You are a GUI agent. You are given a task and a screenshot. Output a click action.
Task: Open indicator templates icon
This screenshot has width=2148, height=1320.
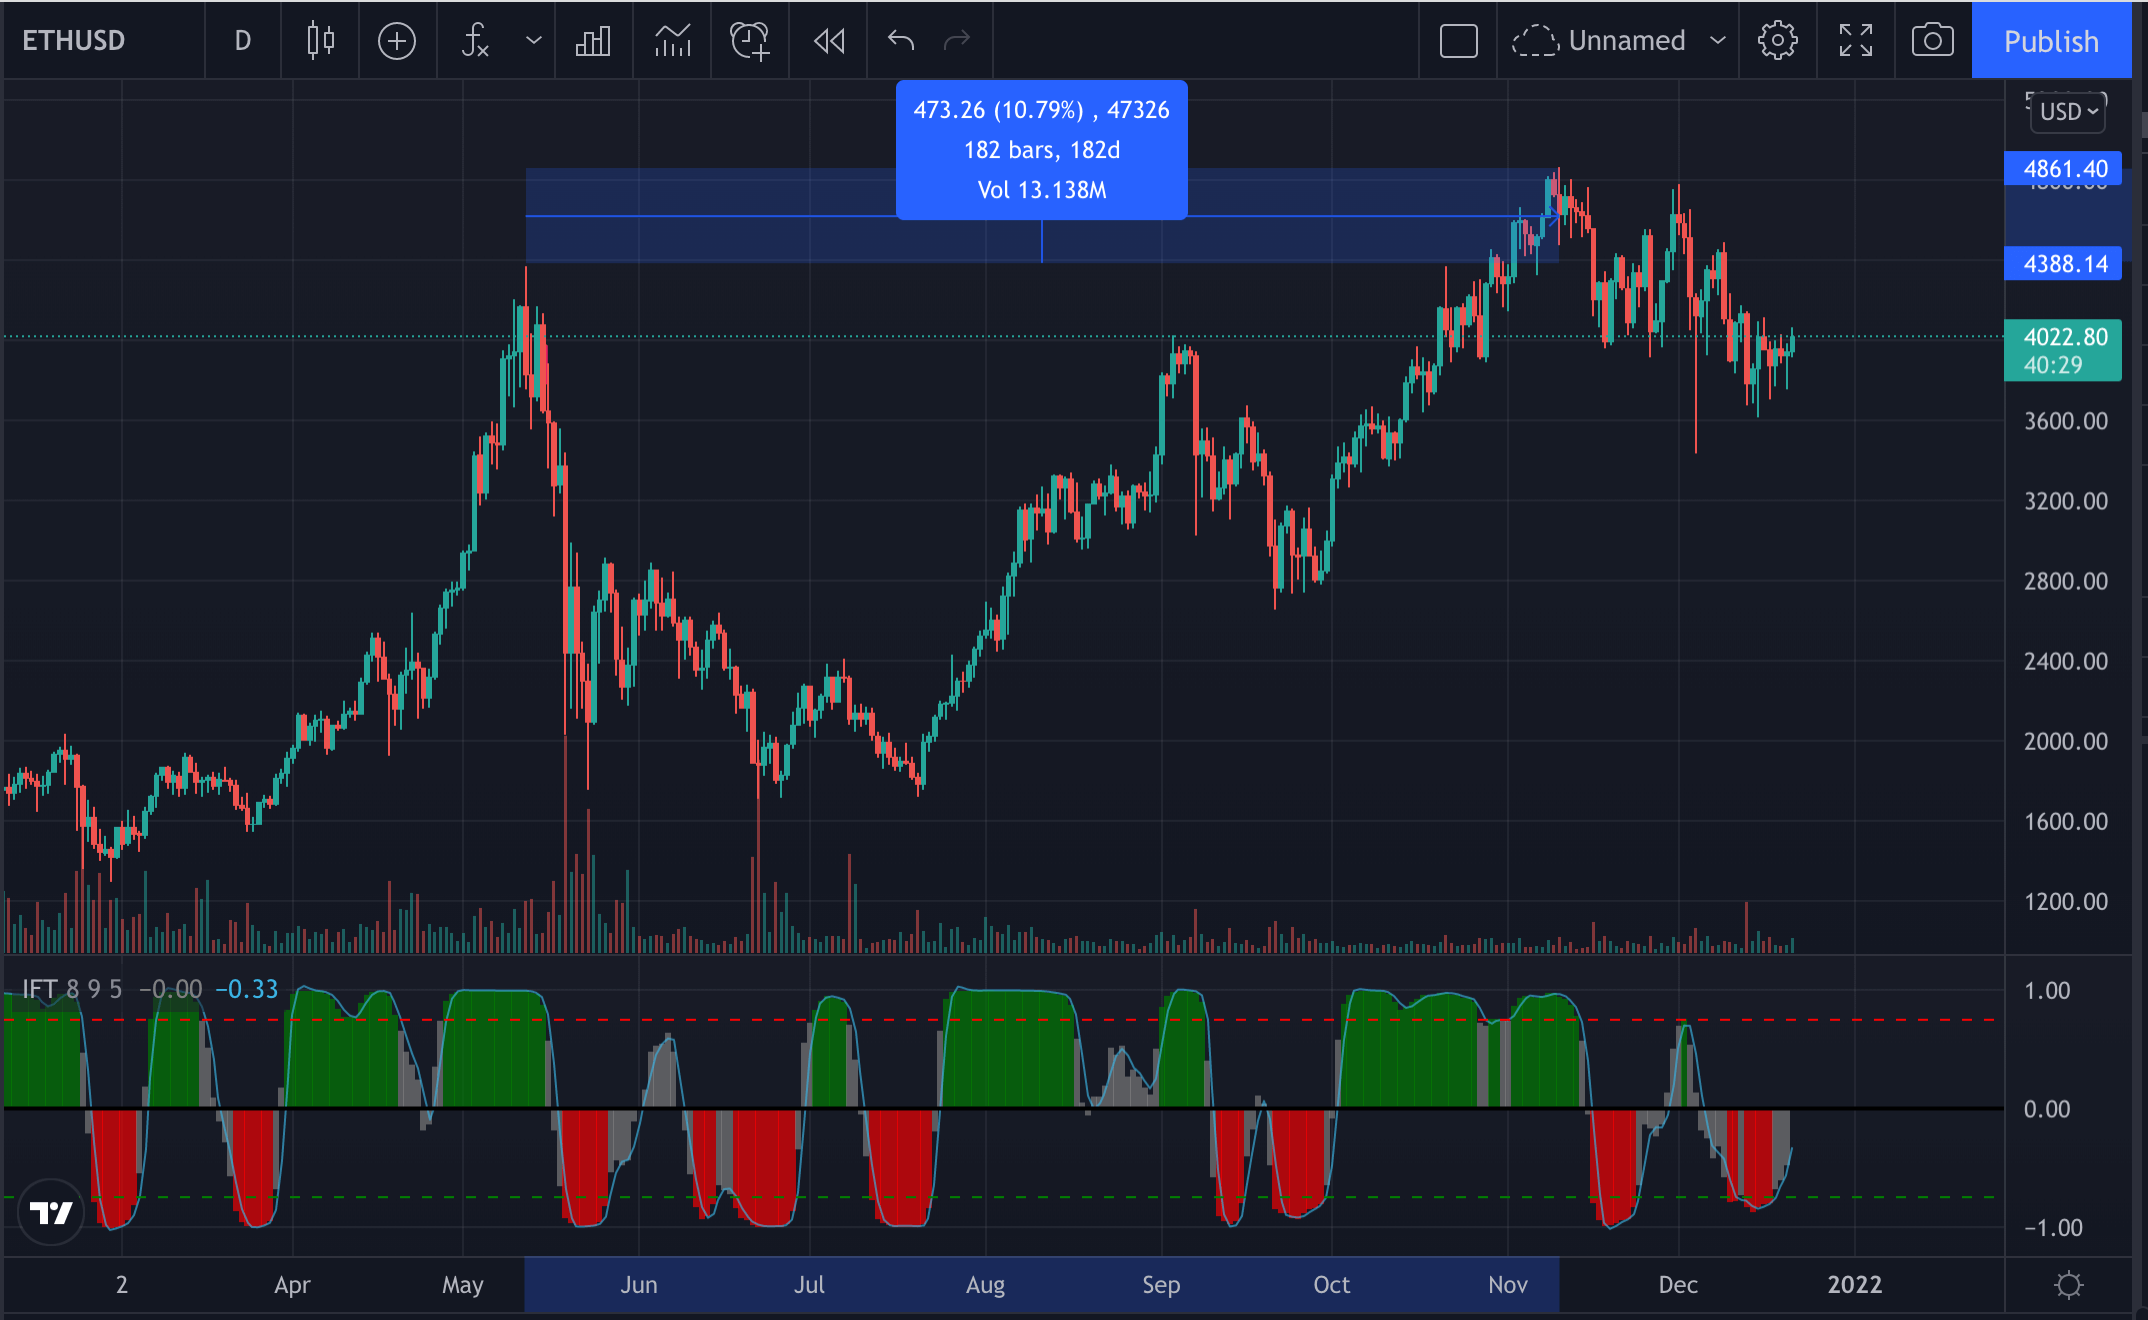pyautogui.click(x=672, y=41)
